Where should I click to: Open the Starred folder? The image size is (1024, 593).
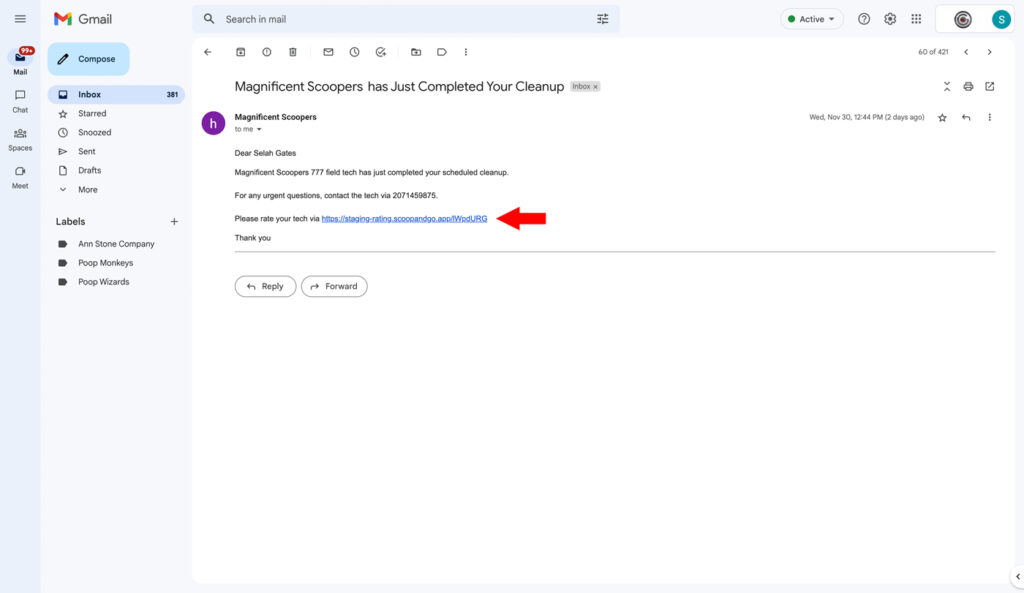tap(92, 113)
